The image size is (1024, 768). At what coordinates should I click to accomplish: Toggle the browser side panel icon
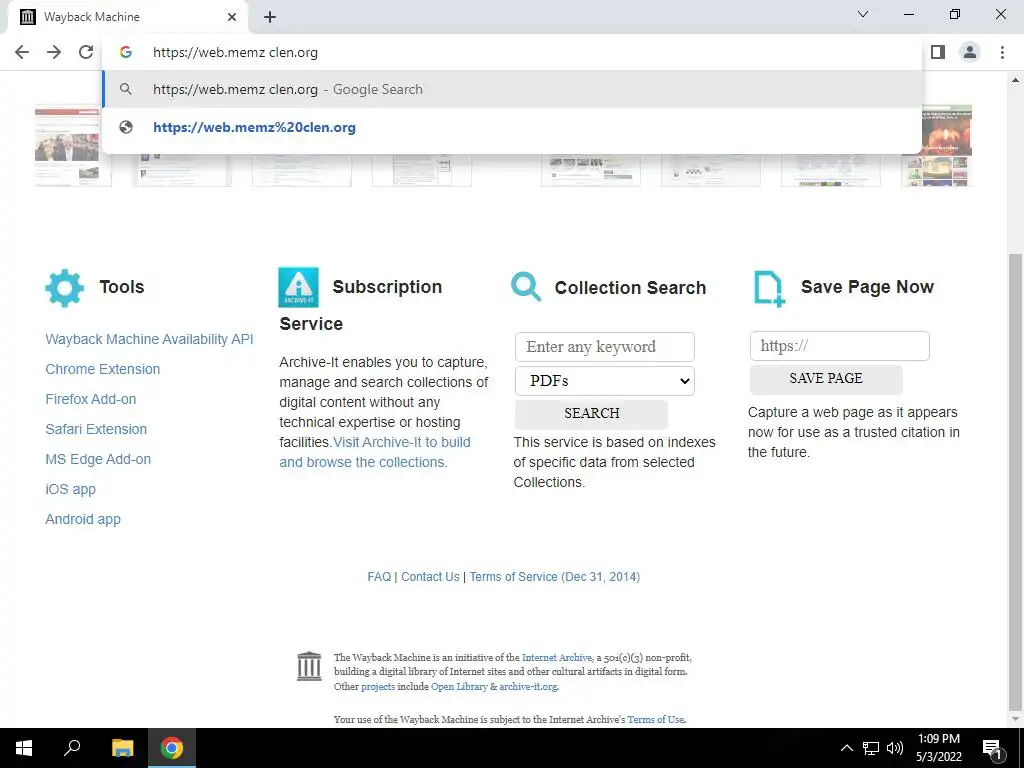pyautogui.click(x=938, y=52)
